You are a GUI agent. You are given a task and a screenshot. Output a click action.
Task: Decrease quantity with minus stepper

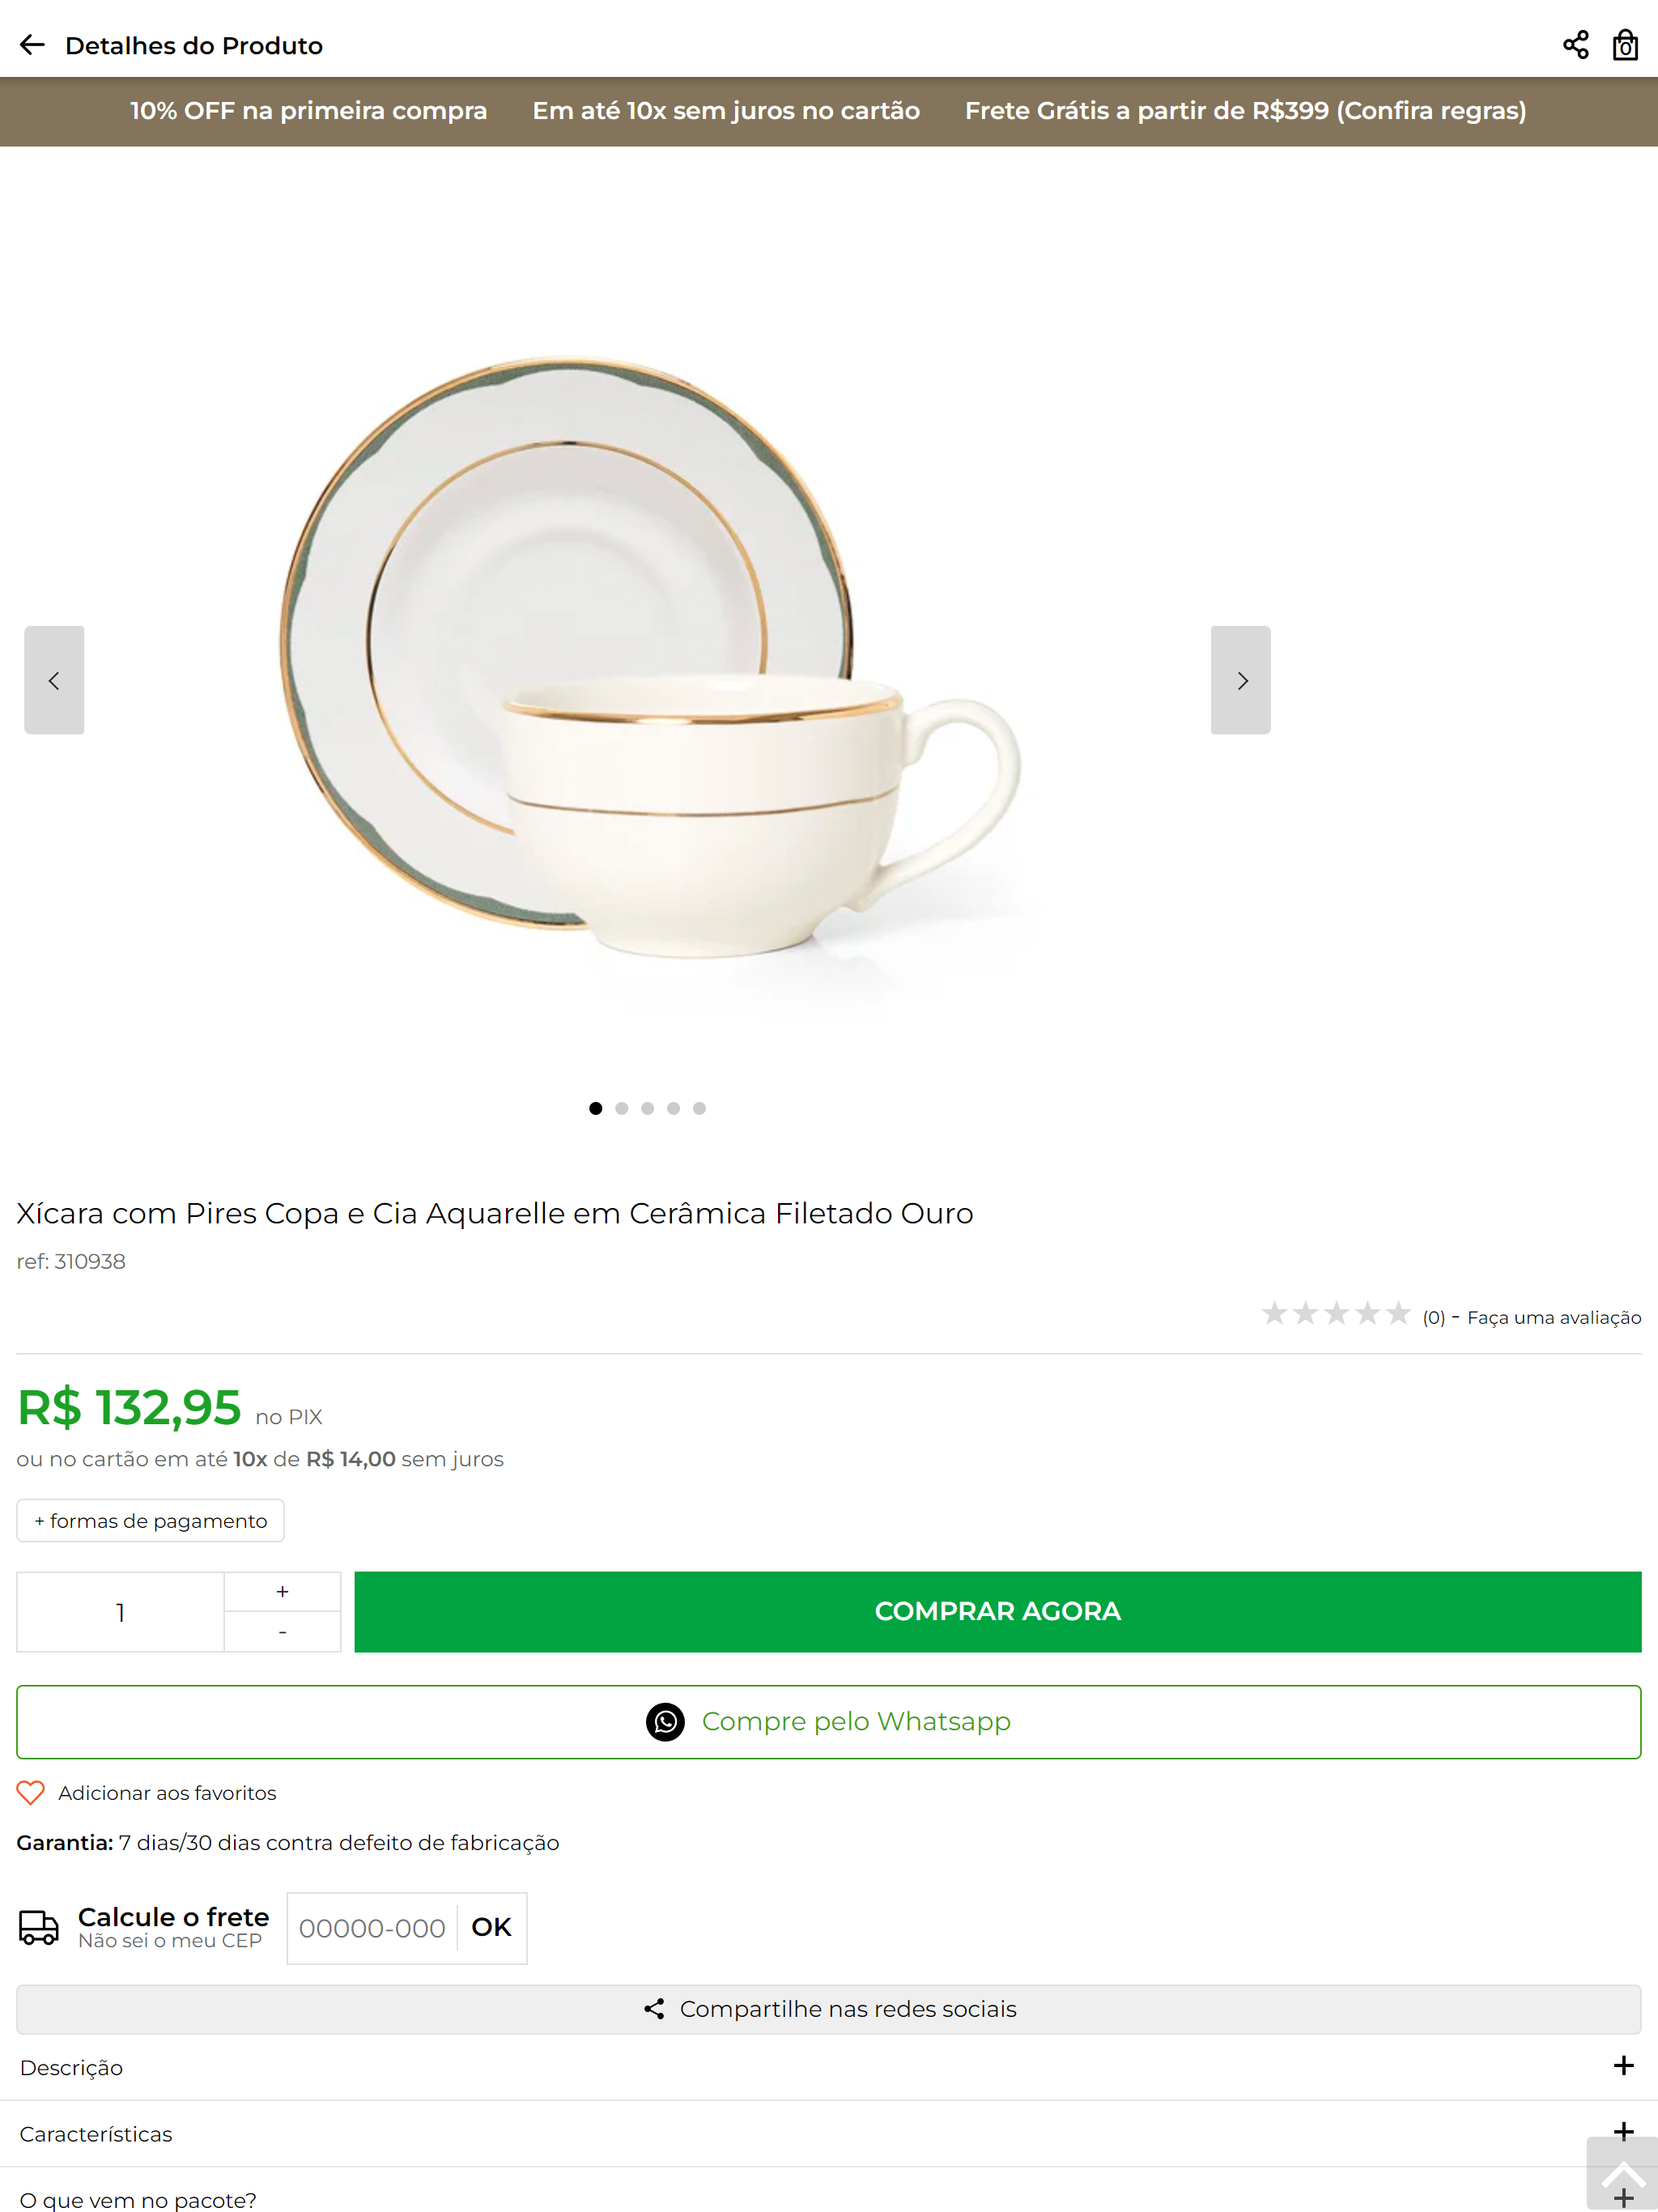[x=283, y=1632]
